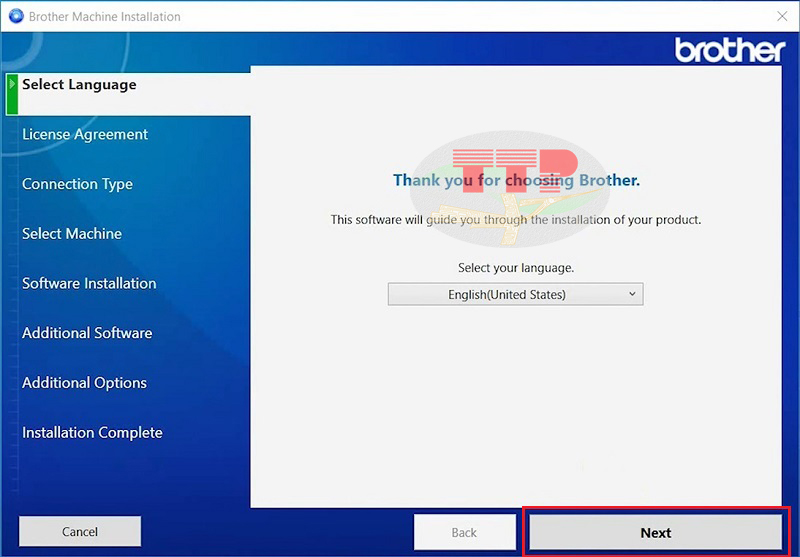
Task: Select the Additional Software step
Action: tap(87, 333)
